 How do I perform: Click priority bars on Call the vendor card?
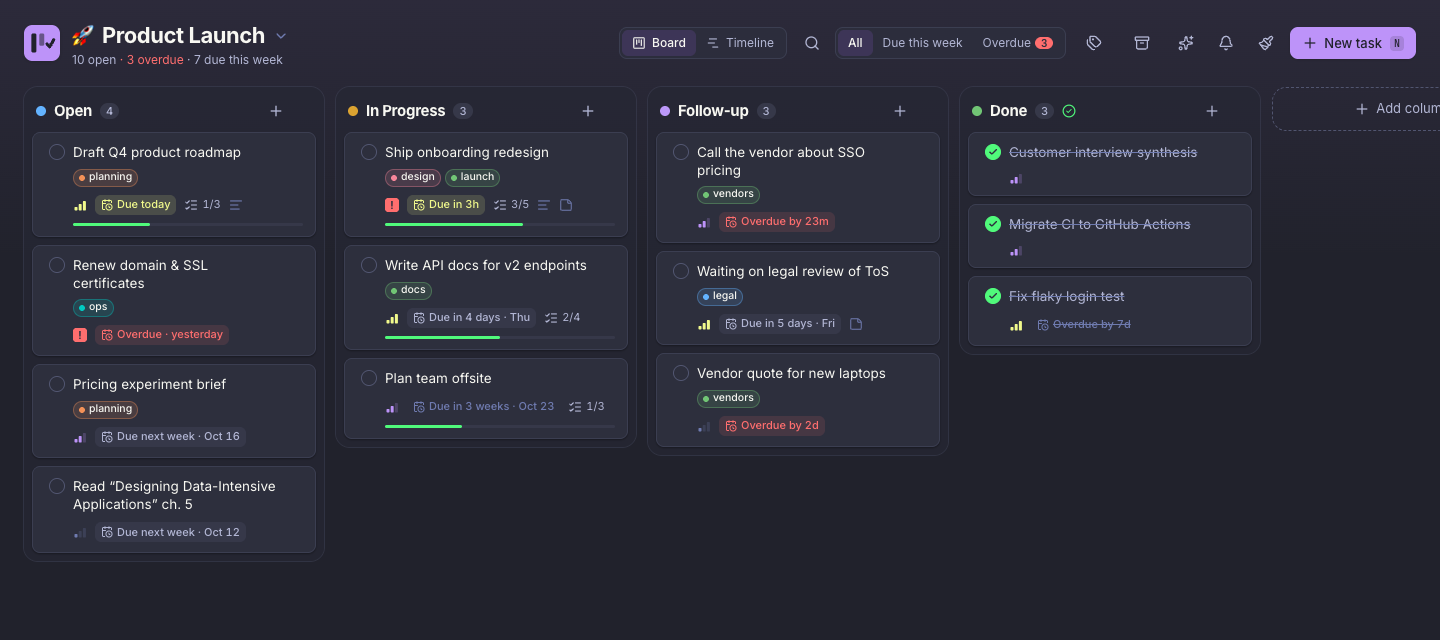click(704, 222)
